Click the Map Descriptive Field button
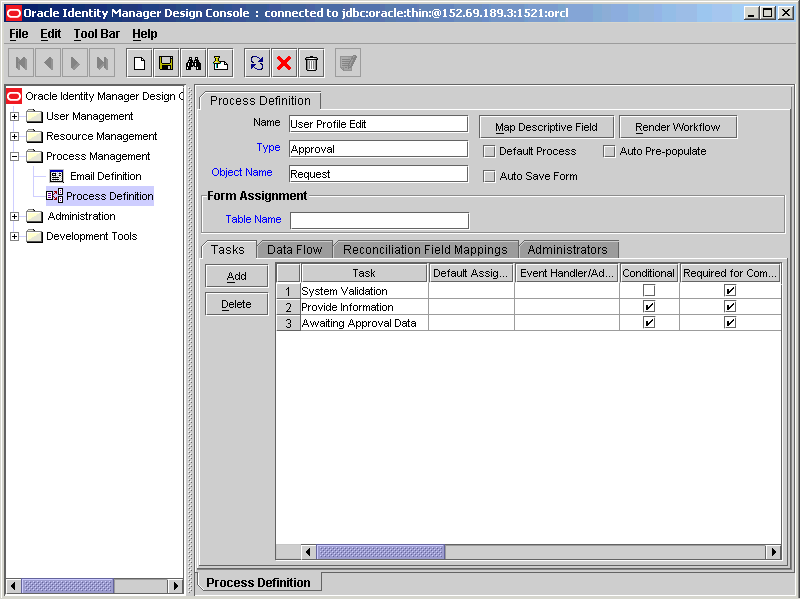The height and width of the screenshot is (600, 800). (546, 126)
